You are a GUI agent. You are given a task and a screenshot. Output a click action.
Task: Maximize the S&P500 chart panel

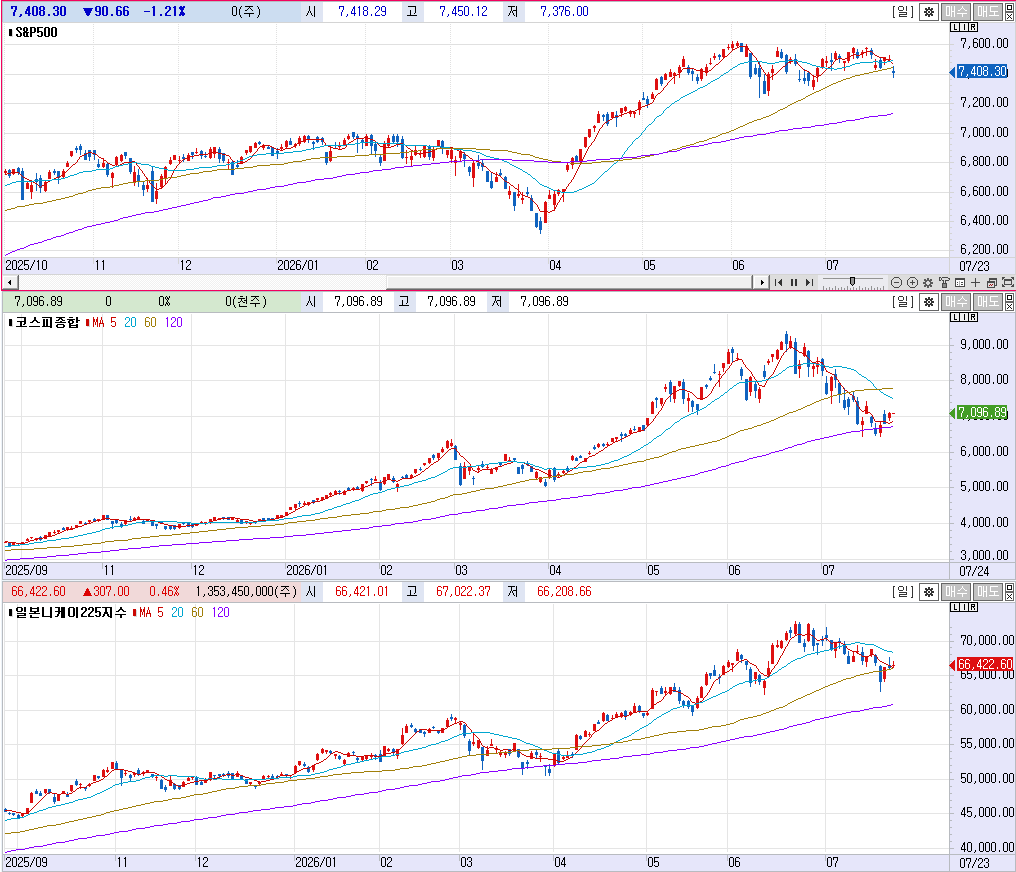(x=1009, y=7)
